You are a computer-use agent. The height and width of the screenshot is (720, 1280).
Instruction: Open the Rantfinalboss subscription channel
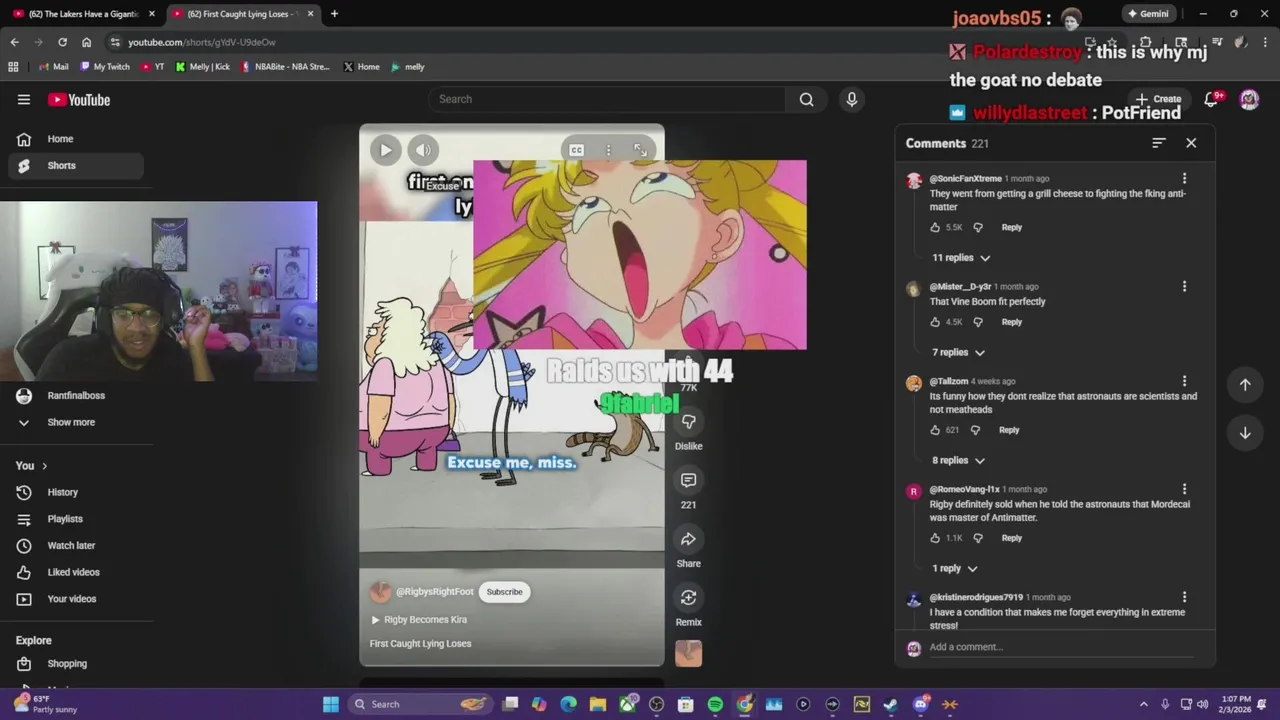coord(76,396)
